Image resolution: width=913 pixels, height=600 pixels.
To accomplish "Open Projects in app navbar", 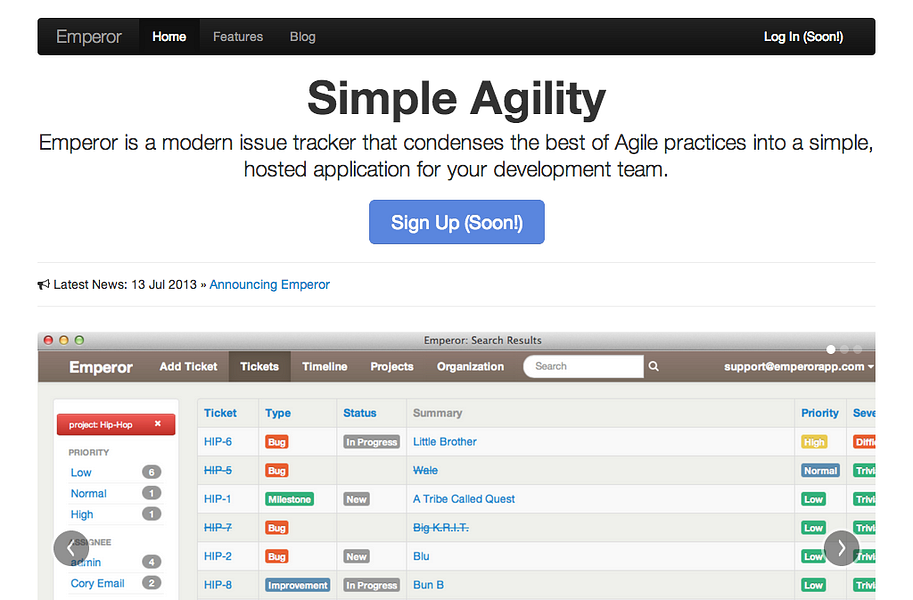I will [x=392, y=366].
